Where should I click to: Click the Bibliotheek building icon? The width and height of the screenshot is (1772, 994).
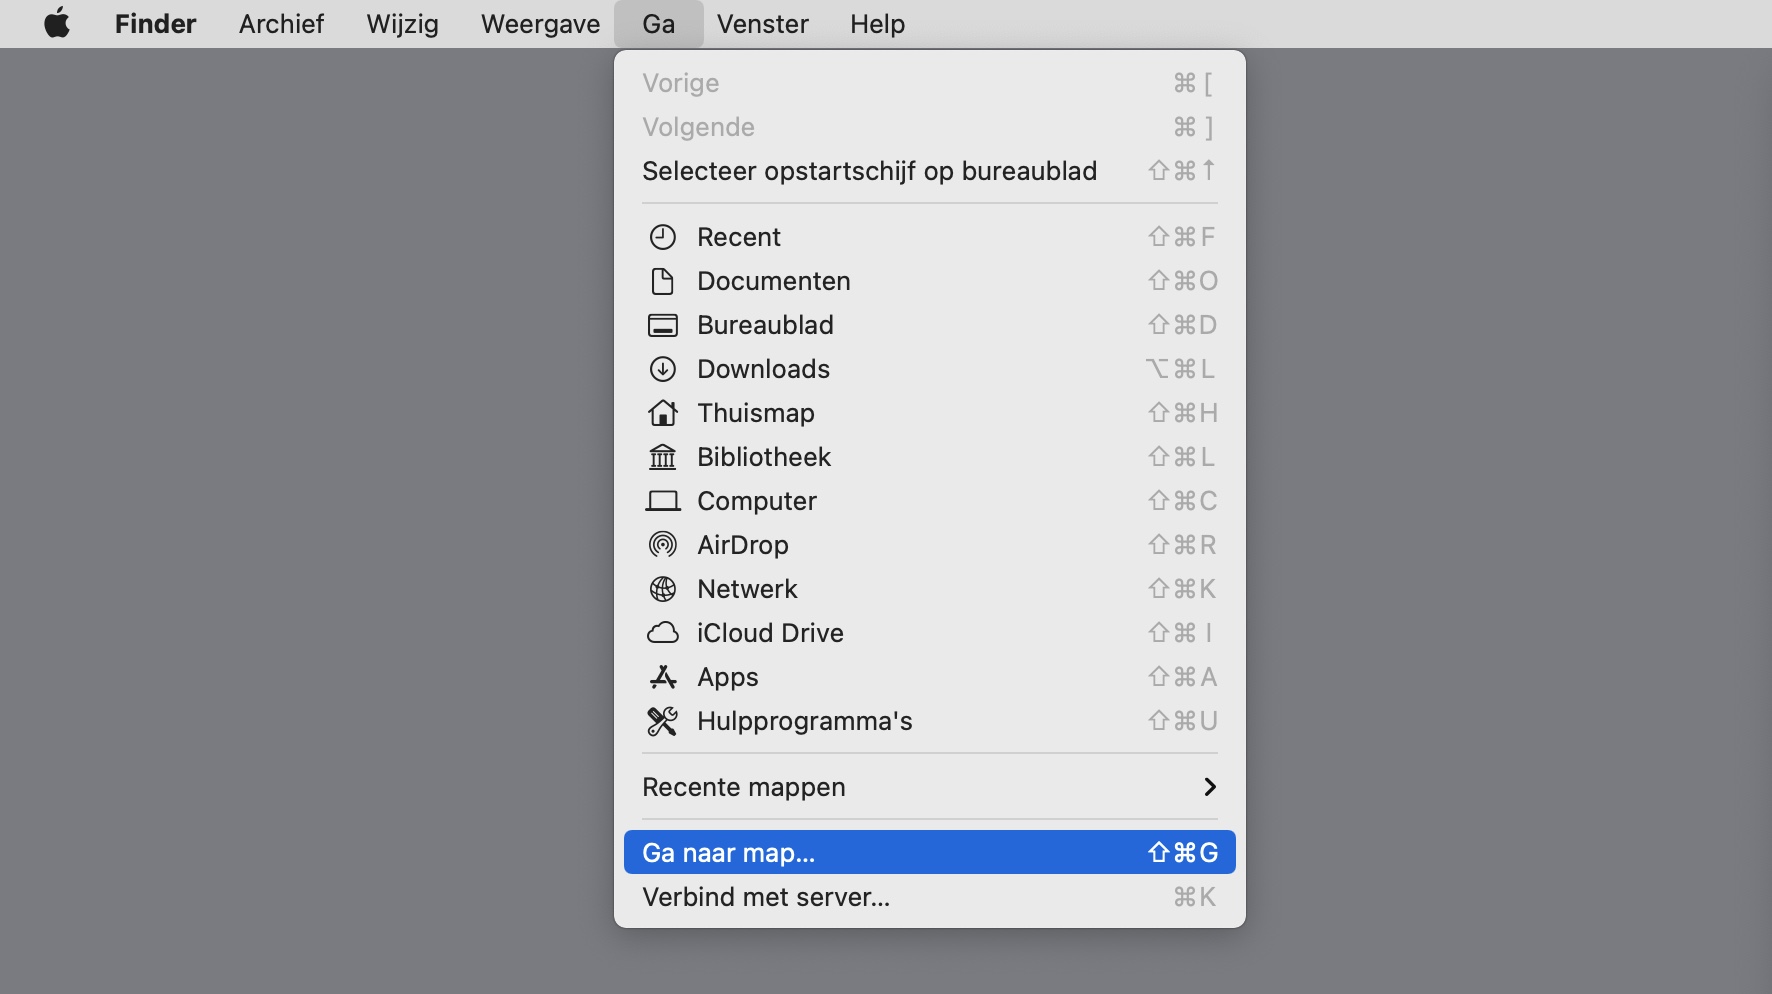663,457
